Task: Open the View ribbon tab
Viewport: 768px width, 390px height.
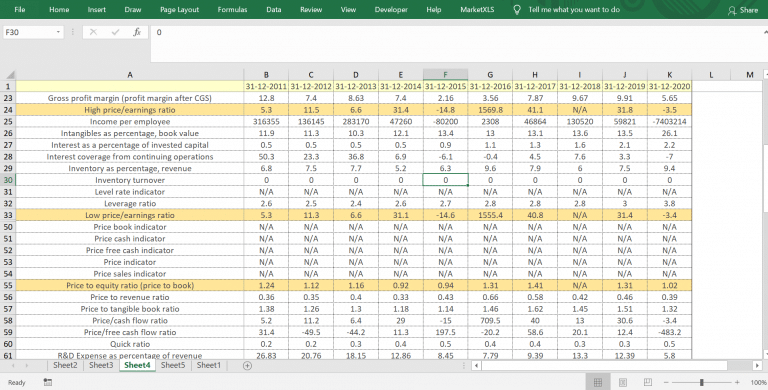Action: 348,9
